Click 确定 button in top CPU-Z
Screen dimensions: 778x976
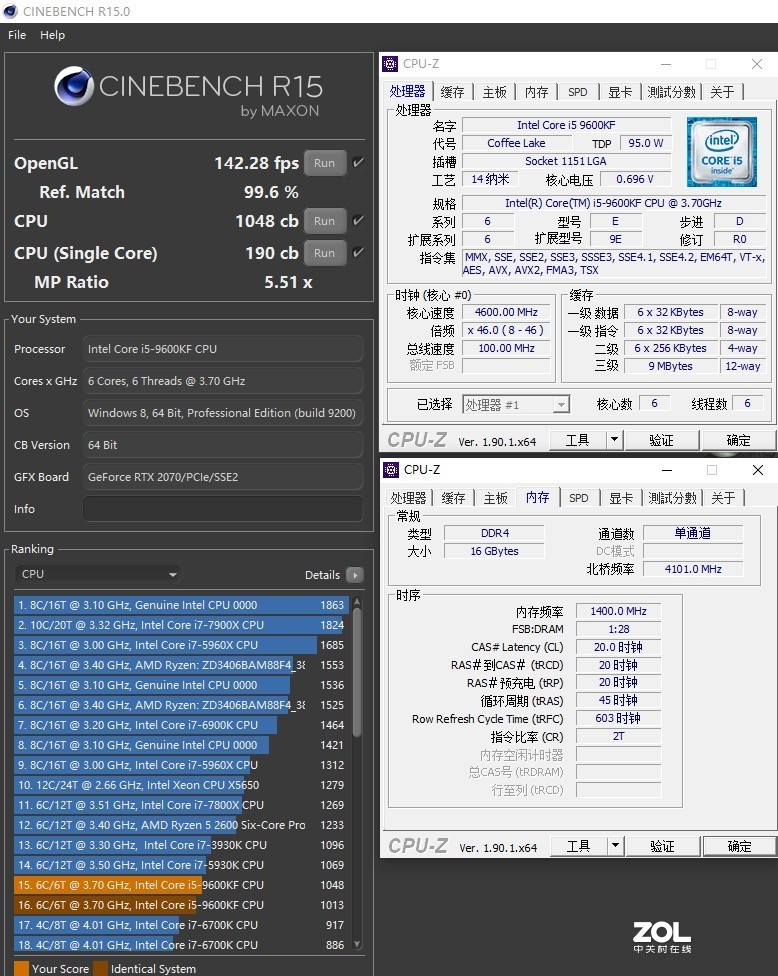tap(739, 439)
